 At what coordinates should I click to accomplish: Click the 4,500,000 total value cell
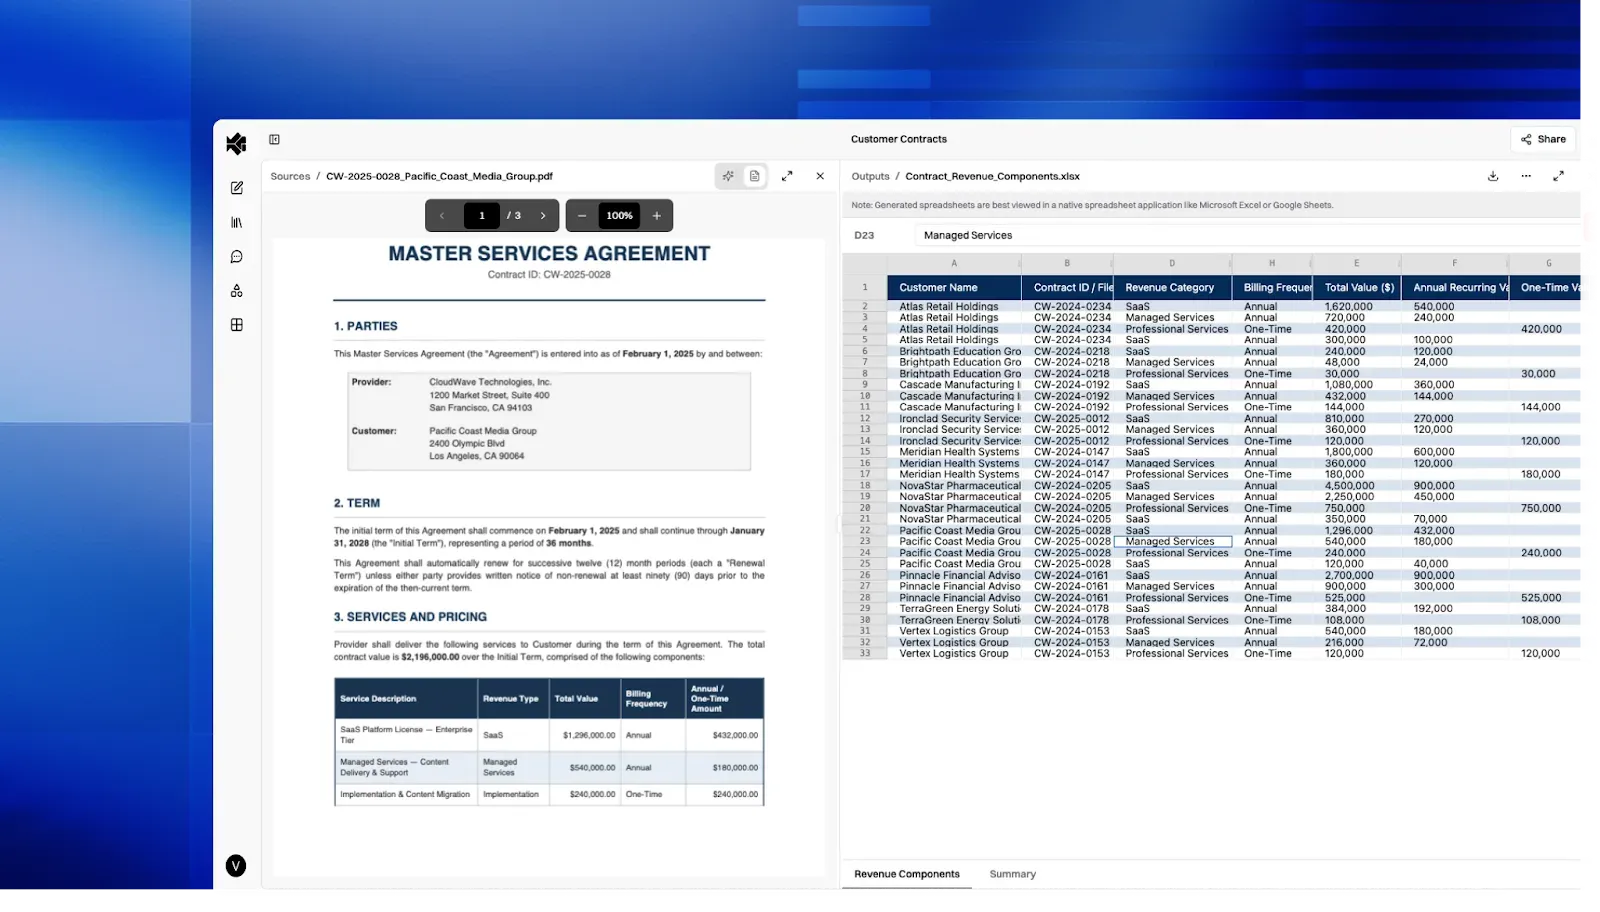pos(1356,486)
